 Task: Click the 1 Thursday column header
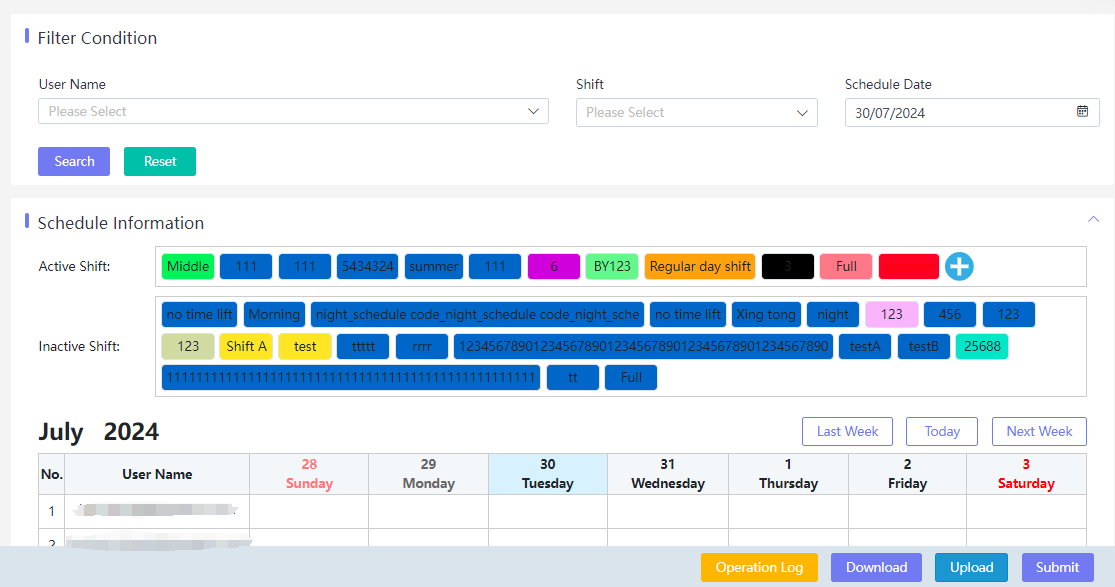point(788,474)
